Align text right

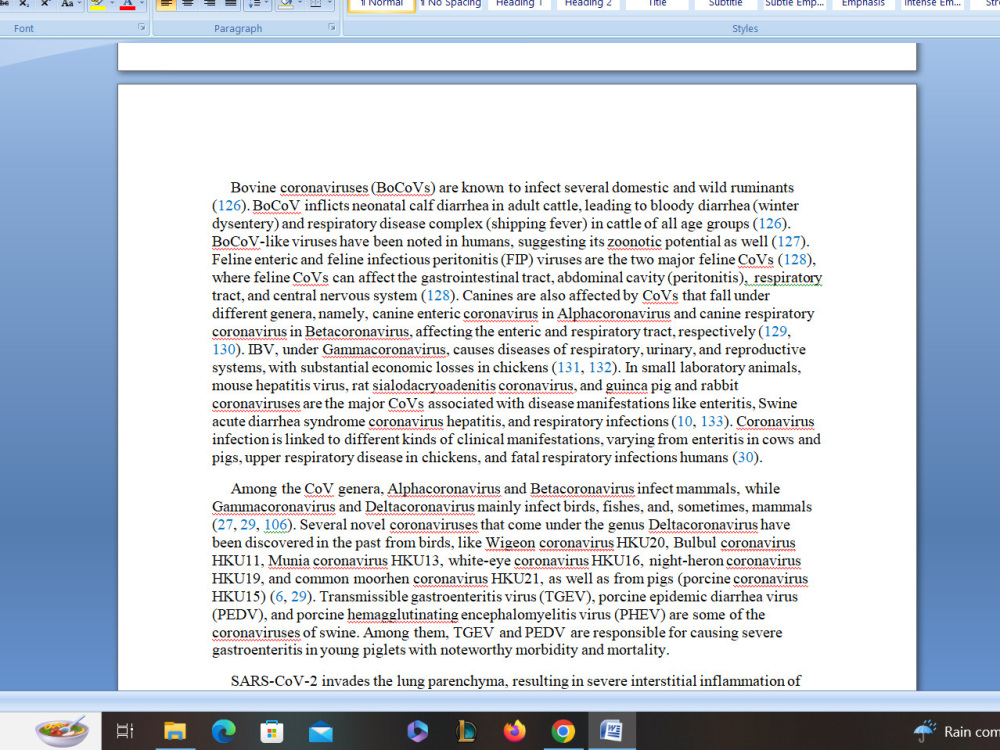(x=209, y=4)
